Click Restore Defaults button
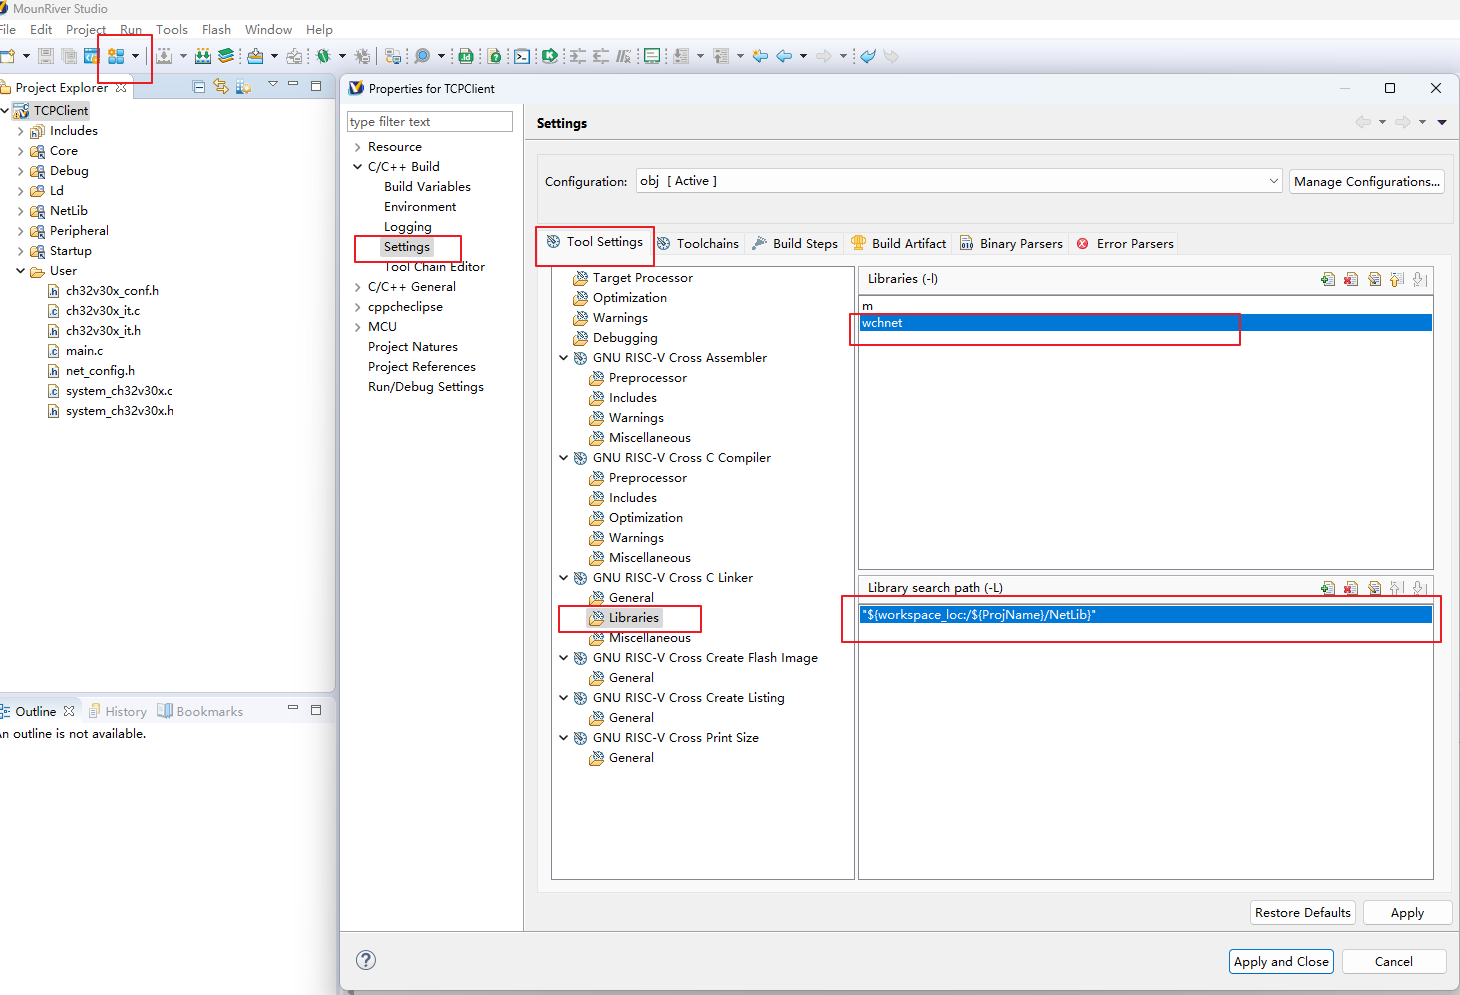 coord(1303,912)
